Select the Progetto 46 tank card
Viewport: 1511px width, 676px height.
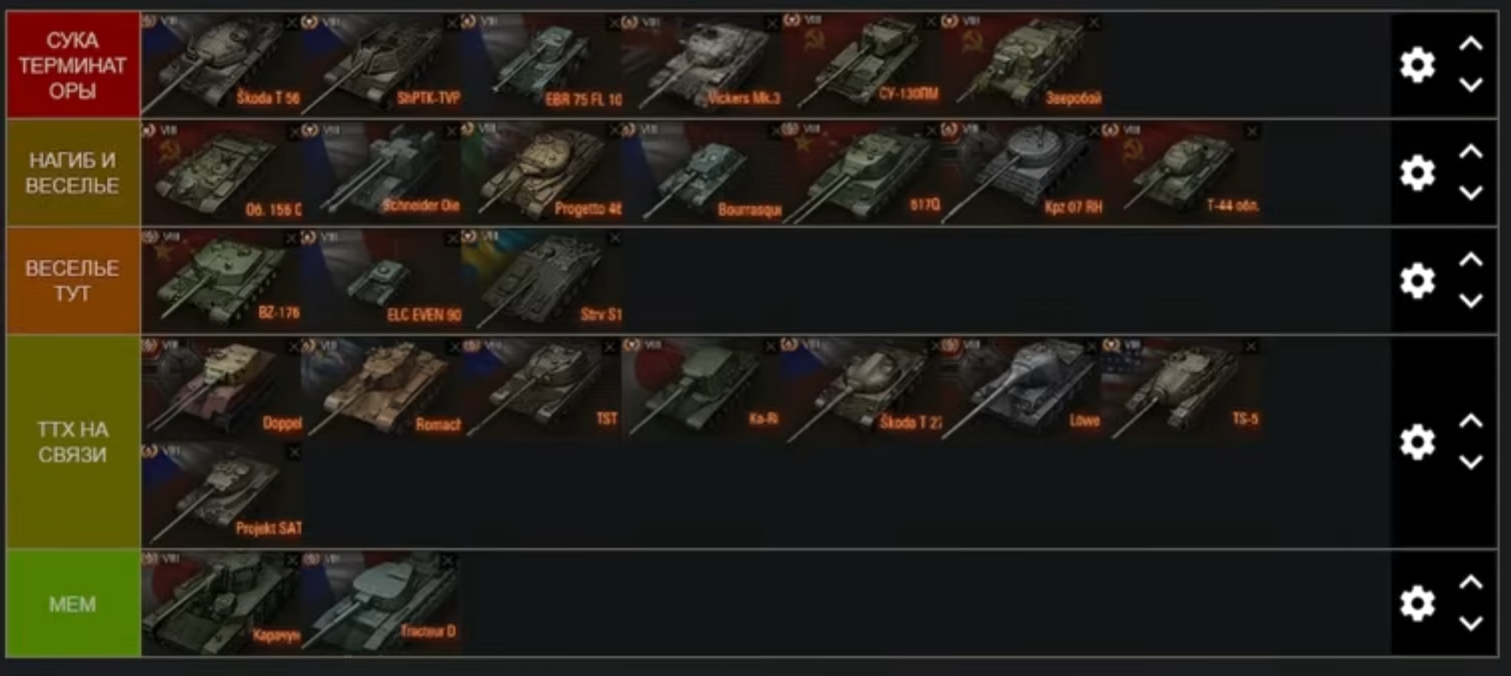pyautogui.click(x=541, y=172)
